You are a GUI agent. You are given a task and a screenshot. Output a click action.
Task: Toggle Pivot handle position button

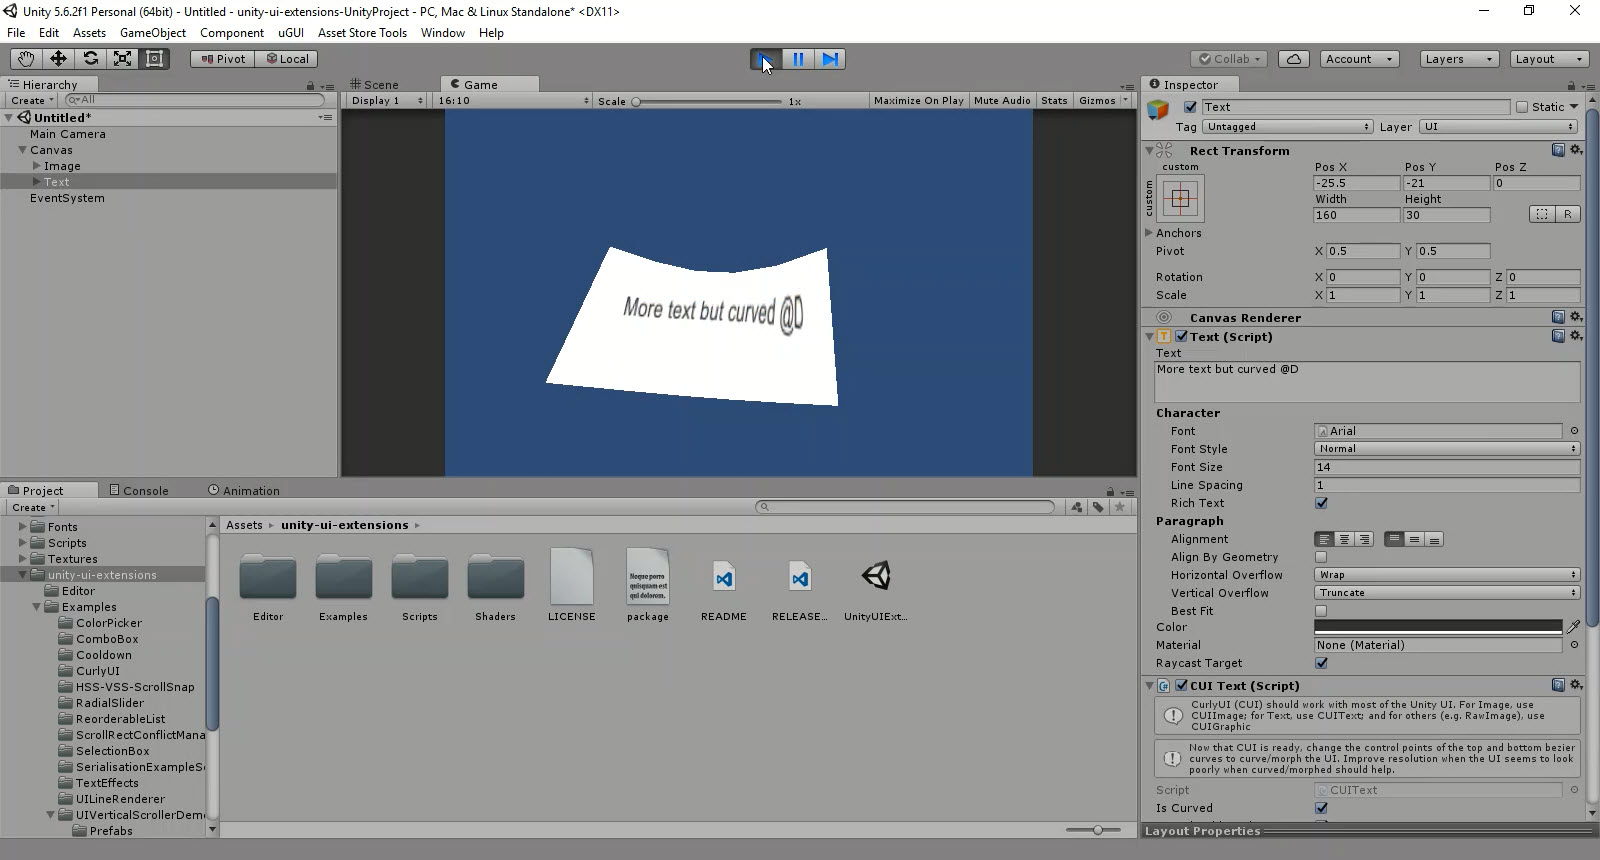pyautogui.click(x=223, y=59)
